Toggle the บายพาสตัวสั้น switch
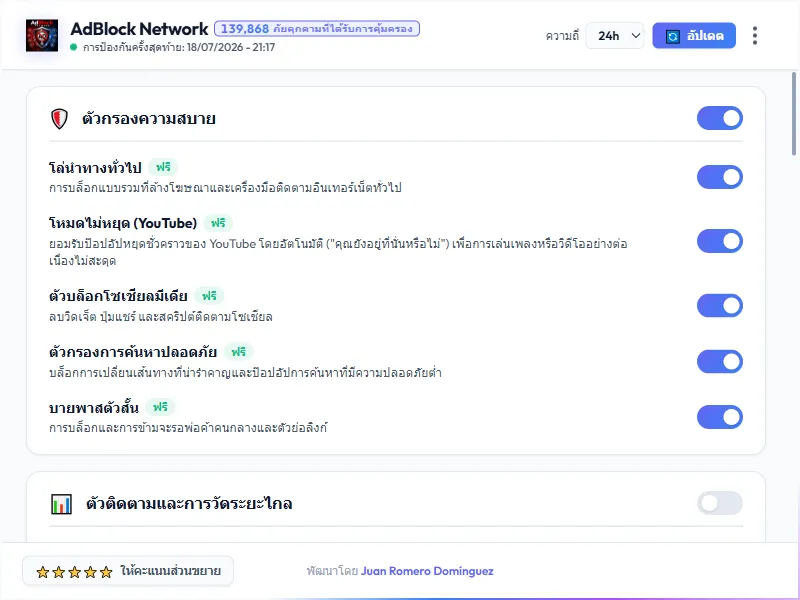The height and width of the screenshot is (600, 800). click(x=719, y=417)
